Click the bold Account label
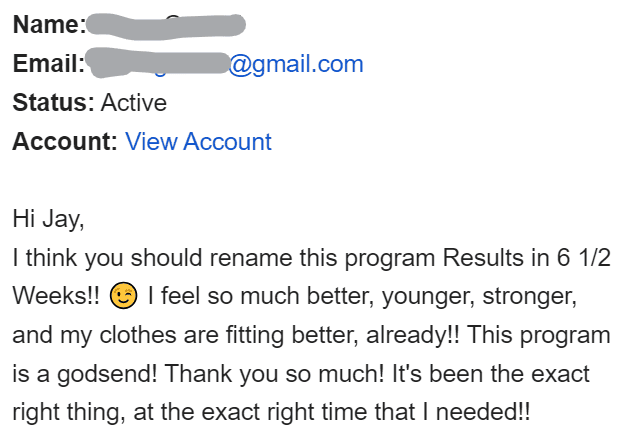Viewport: 623px width, 437px height. coord(65,142)
